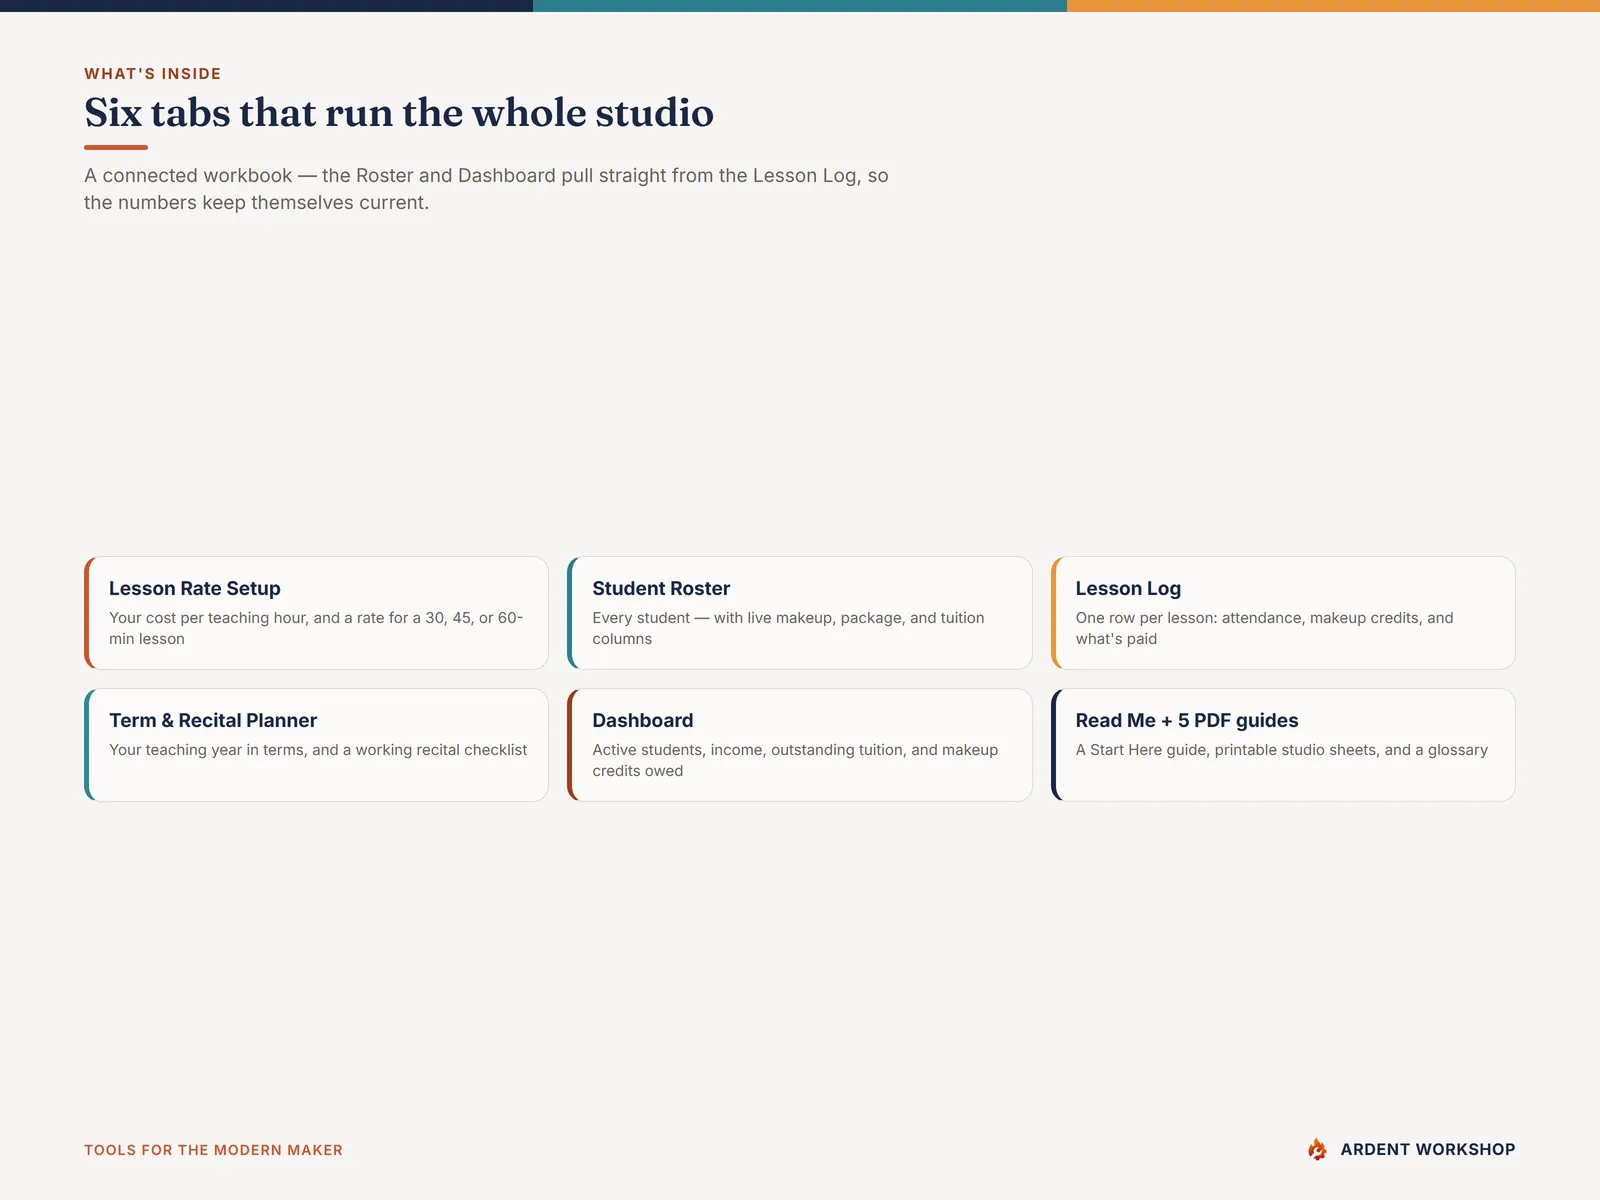Click 'One row per lesson' description
Image resolution: width=1600 pixels, height=1200 pixels.
[1264, 628]
